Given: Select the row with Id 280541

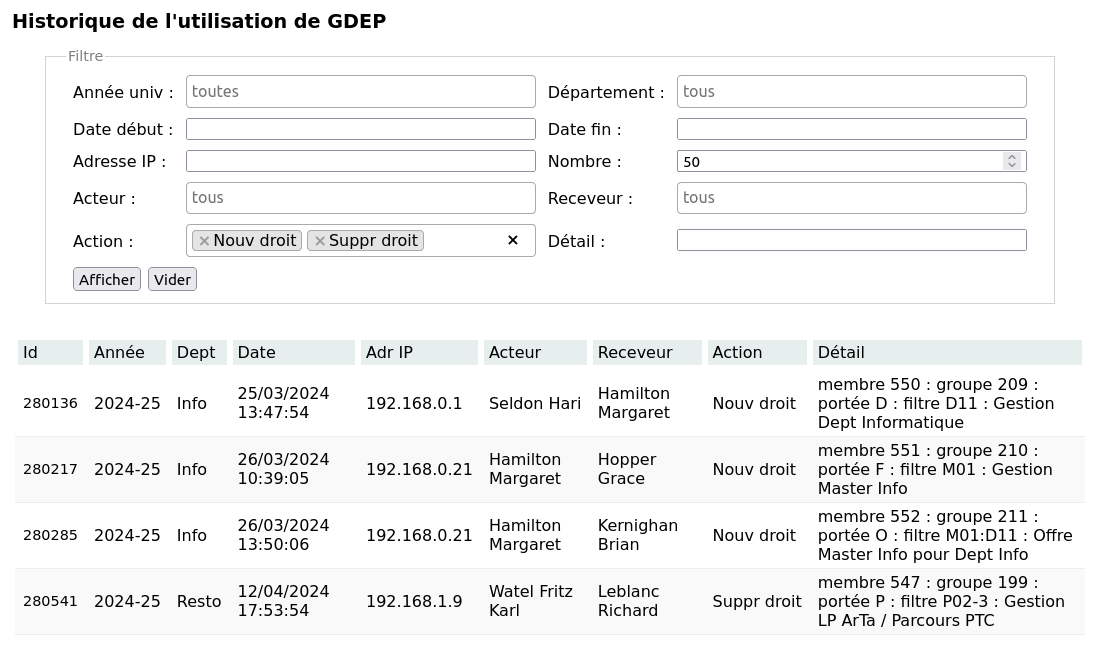Looking at the screenshot, I should 550,601.
